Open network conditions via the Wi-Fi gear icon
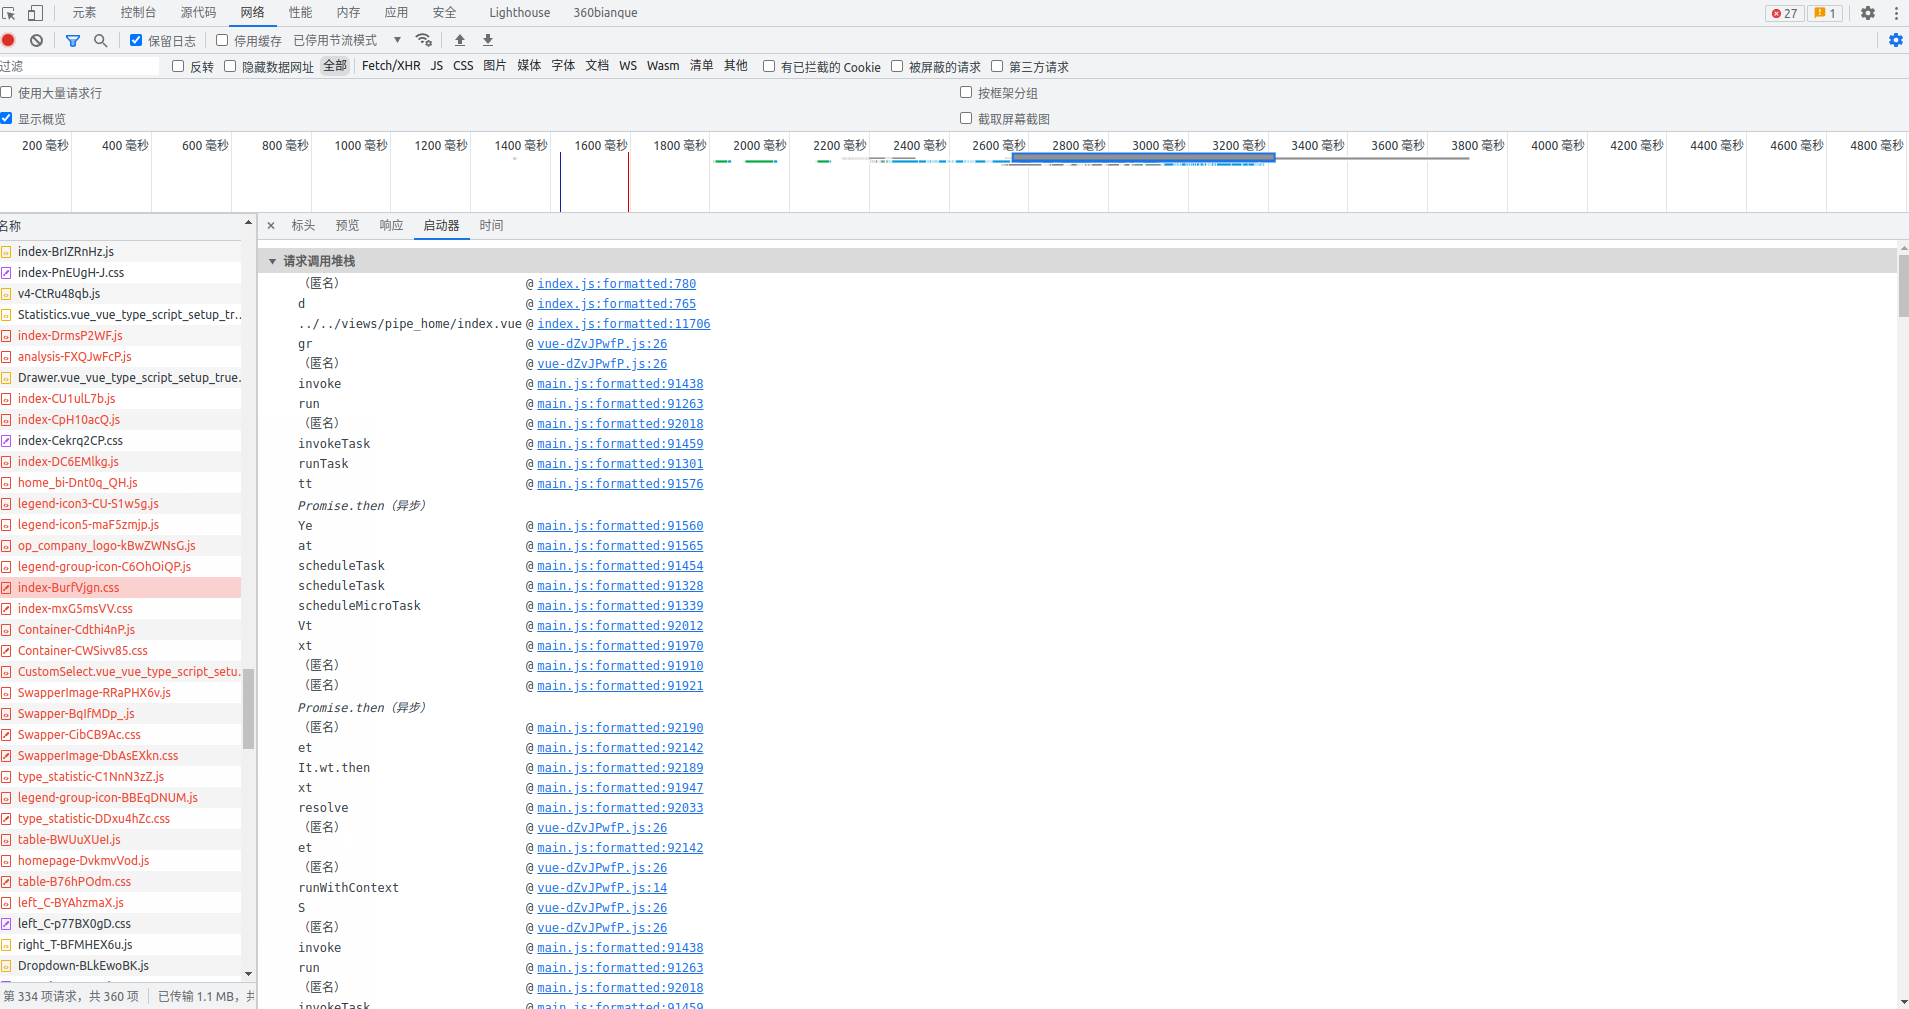The width and height of the screenshot is (1909, 1009). click(424, 40)
